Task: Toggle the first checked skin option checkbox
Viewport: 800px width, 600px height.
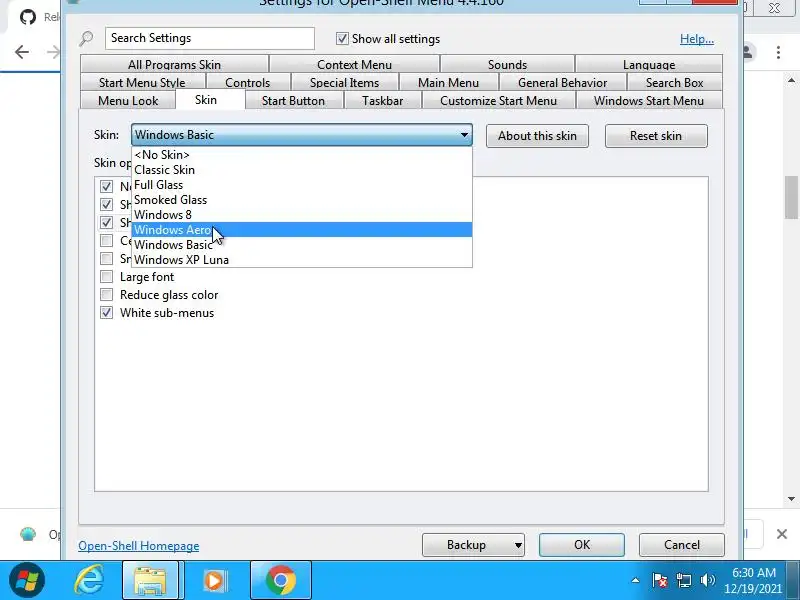Action: pyautogui.click(x=106, y=187)
